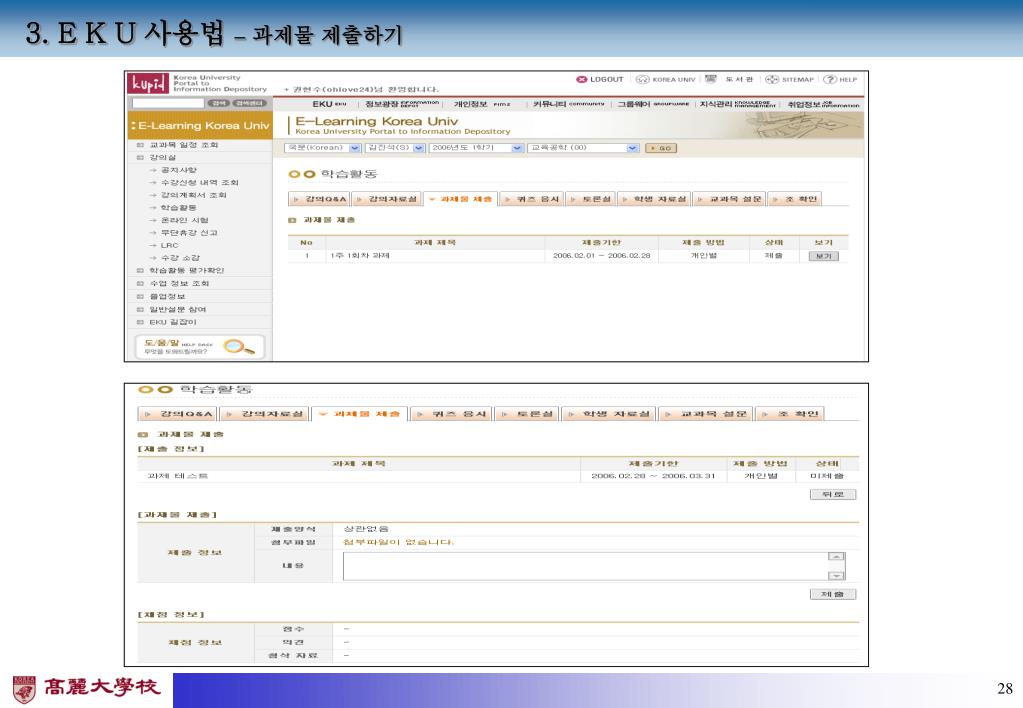Select 수강신청 내역 조회 in the sidebar

click(x=199, y=183)
